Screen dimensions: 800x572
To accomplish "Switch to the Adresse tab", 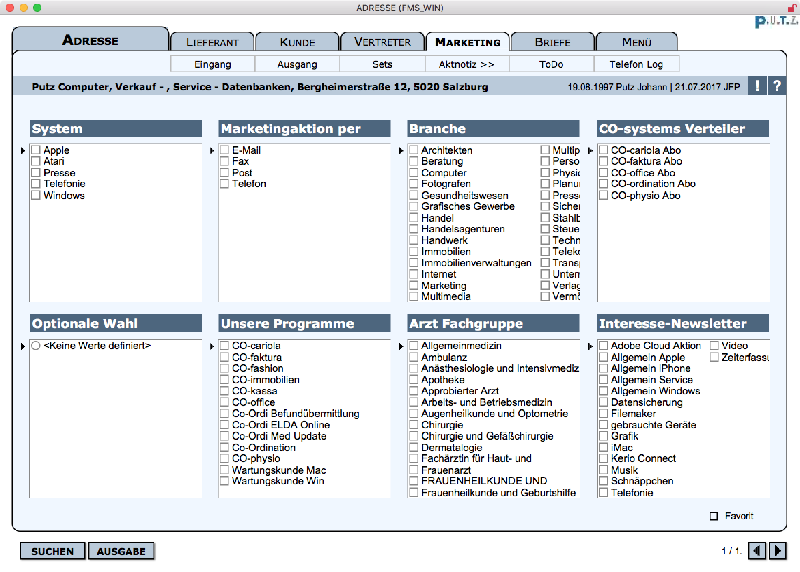I will [x=90, y=40].
